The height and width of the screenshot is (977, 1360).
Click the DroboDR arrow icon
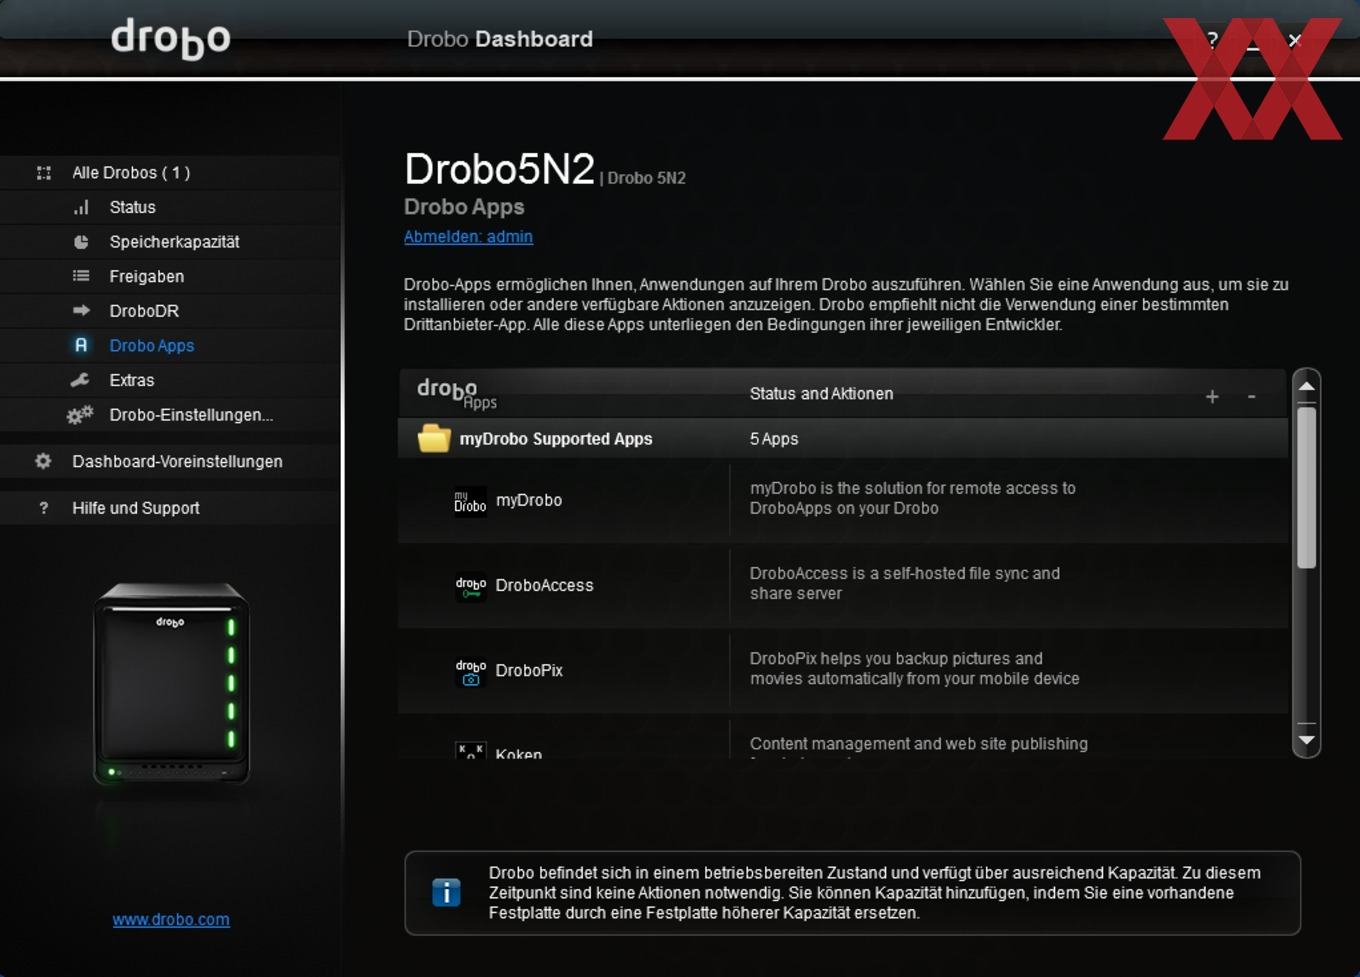click(81, 310)
